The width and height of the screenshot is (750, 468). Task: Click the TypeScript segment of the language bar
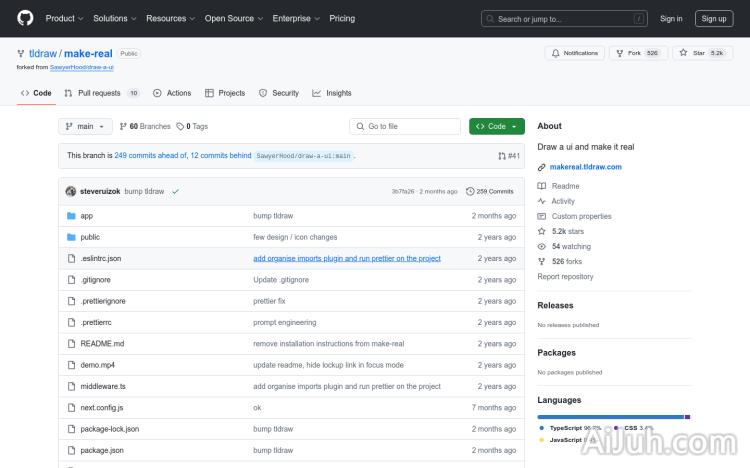(610, 417)
